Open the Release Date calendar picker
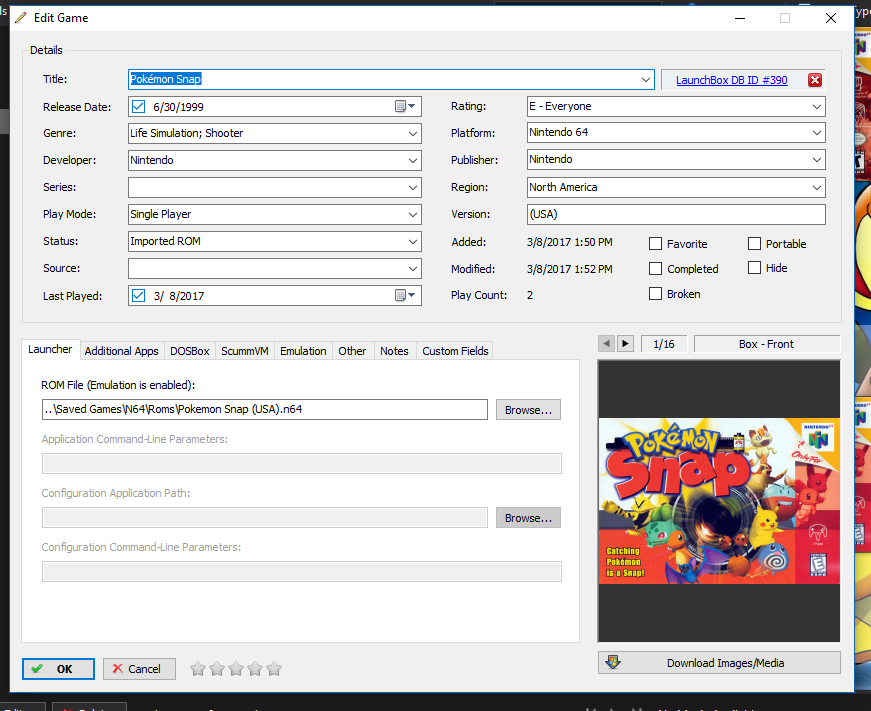871x711 pixels. 405,107
